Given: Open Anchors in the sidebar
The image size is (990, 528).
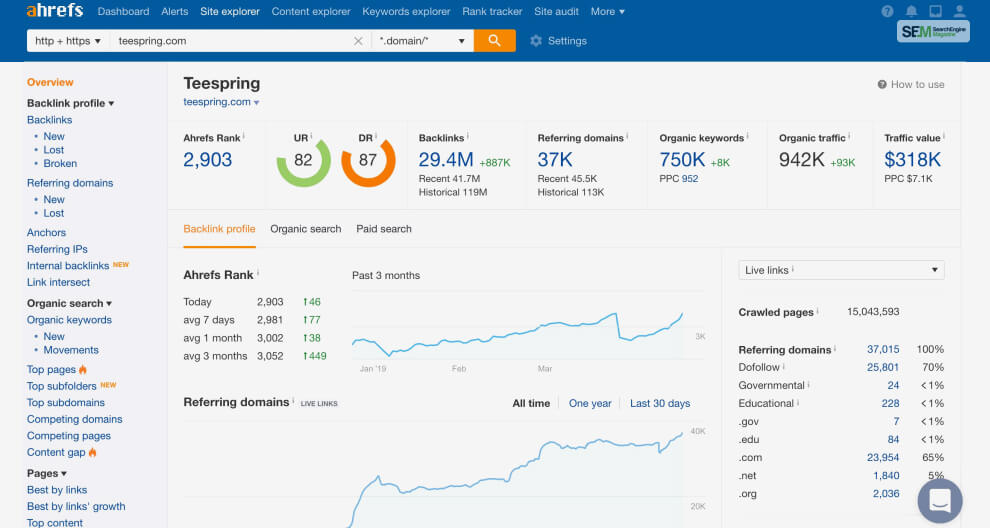Looking at the screenshot, I should coord(46,232).
